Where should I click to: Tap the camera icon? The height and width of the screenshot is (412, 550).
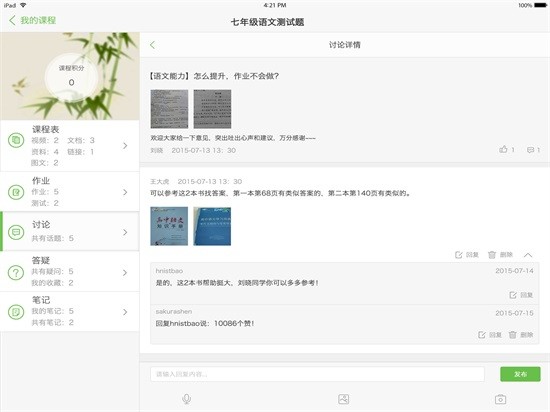500,399
